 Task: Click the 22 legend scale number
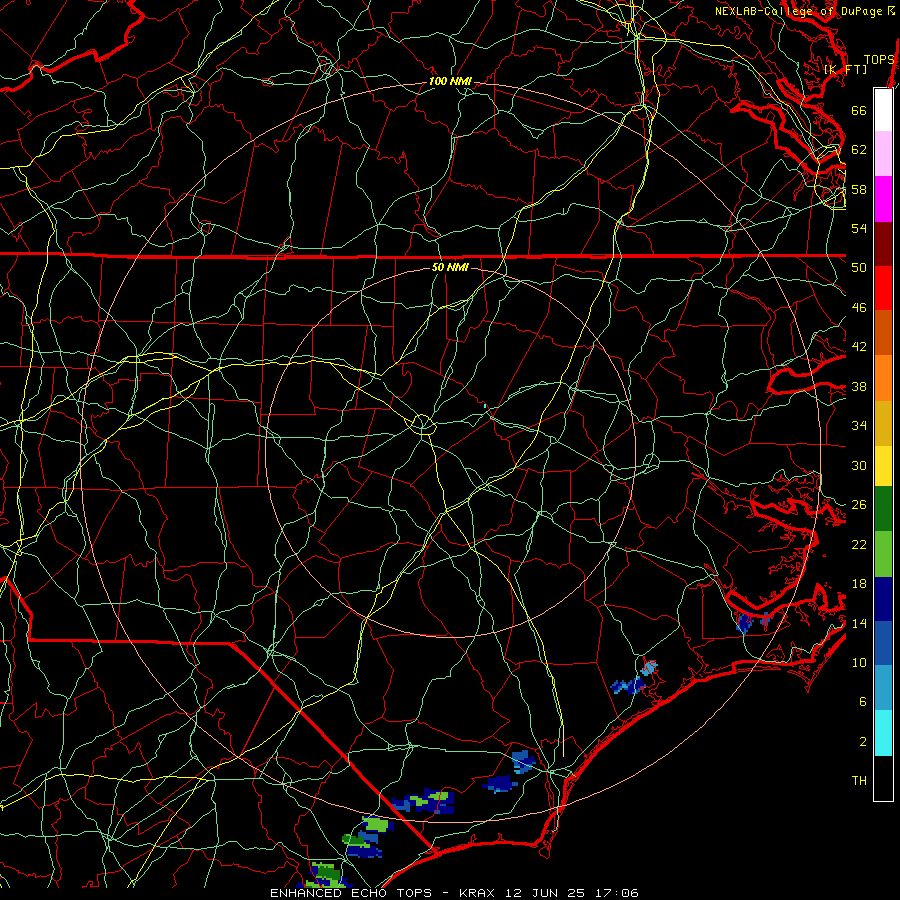point(859,544)
